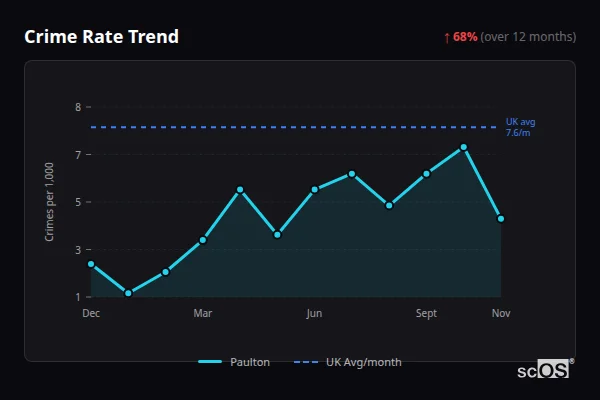Click the "UK avg 7.6/m" label
This screenshot has width=600, height=400.
(x=520, y=127)
